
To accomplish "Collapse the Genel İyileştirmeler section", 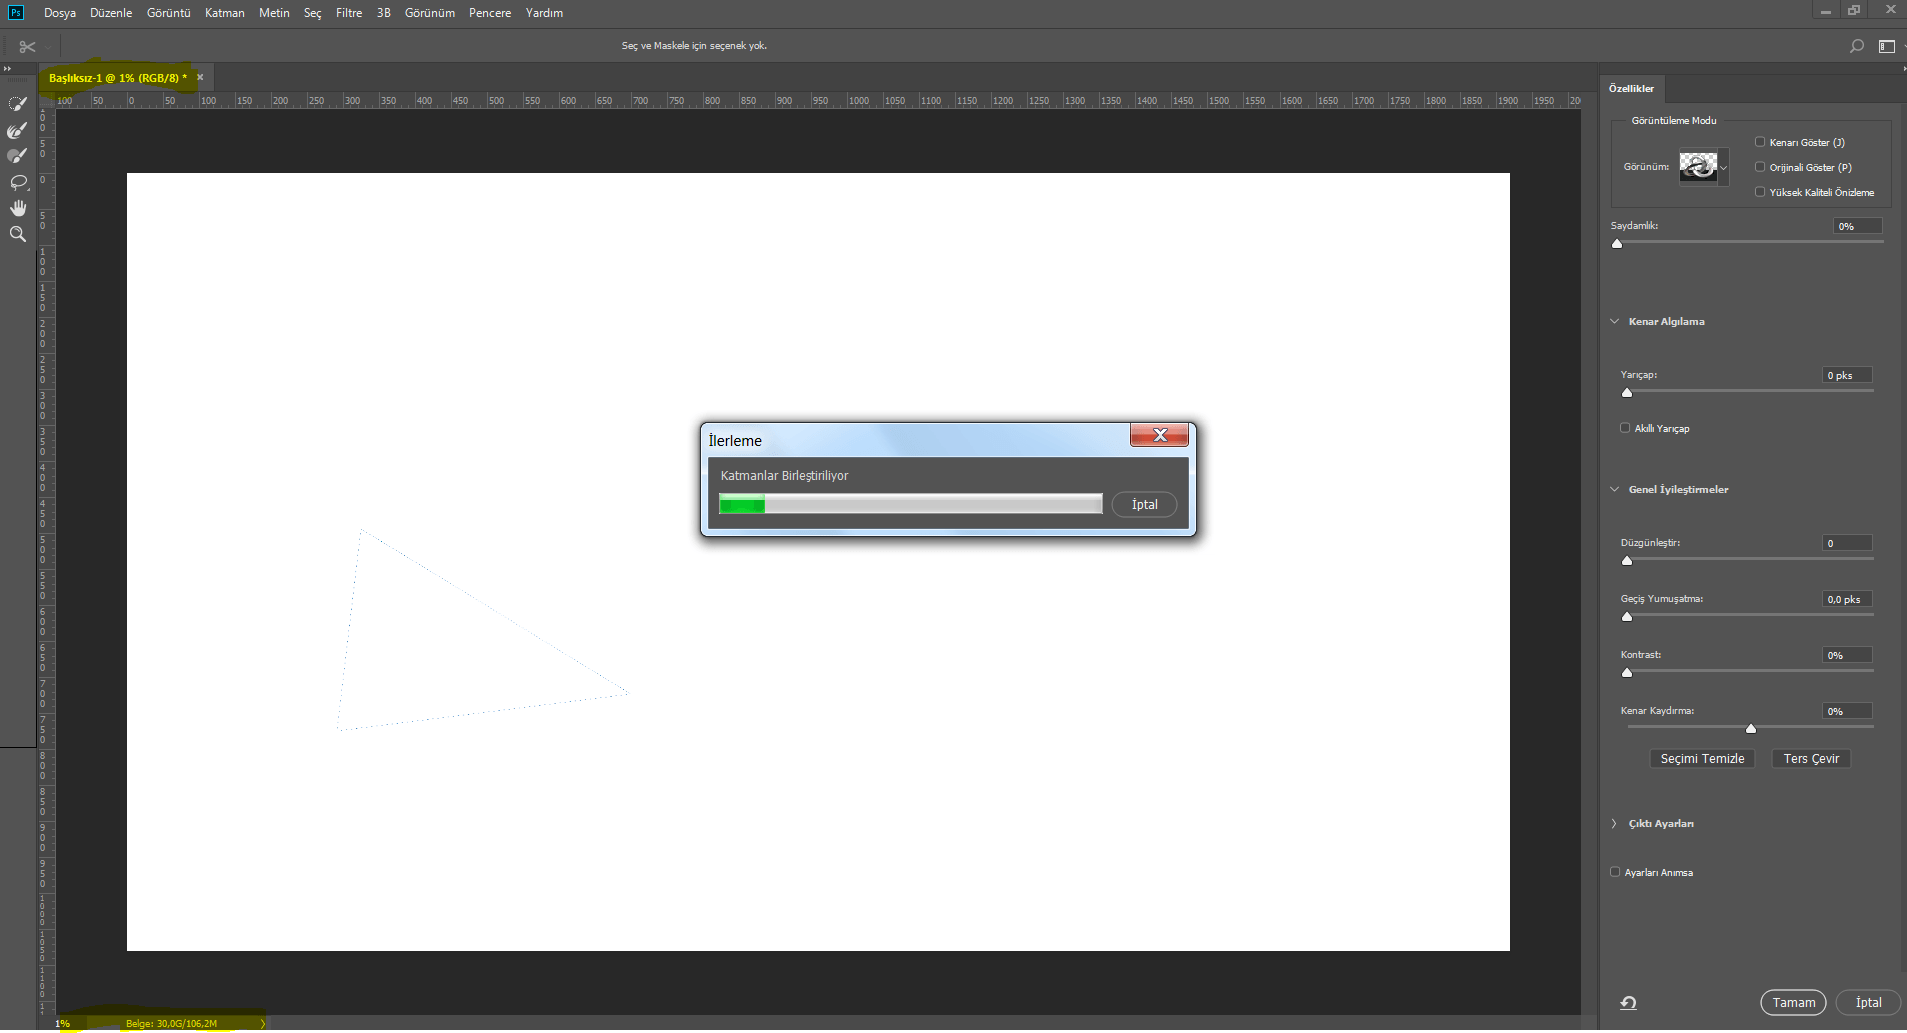I will (1614, 490).
